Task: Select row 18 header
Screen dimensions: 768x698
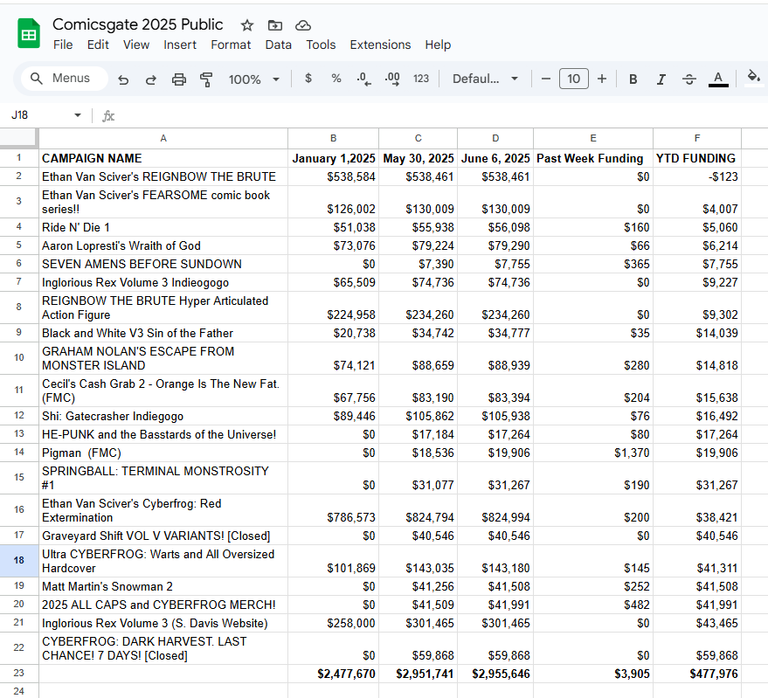Action: [x=19, y=560]
